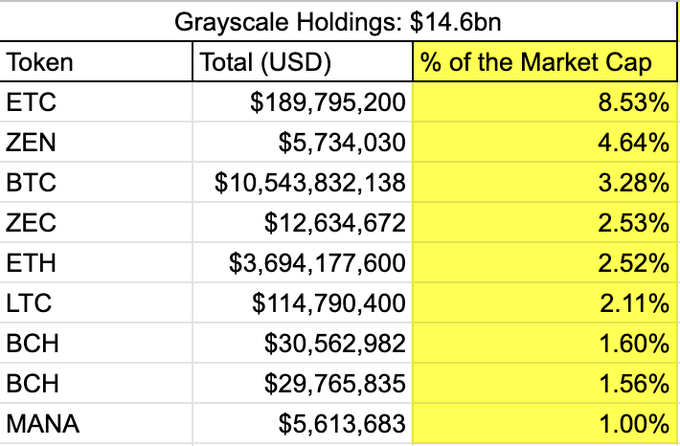Click the ZEN token cell
680x446 pixels.
(96, 142)
